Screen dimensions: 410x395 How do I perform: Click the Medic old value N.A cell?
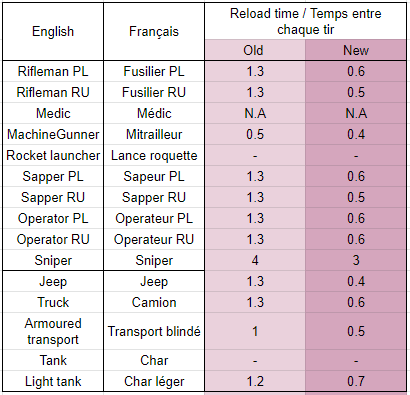tap(255, 113)
